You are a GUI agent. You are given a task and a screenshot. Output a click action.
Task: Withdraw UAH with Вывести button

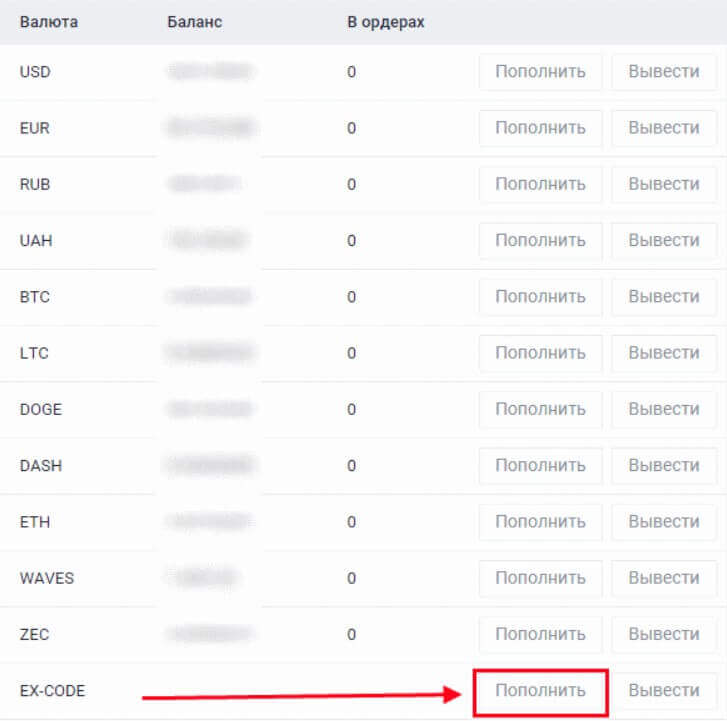(663, 241)
